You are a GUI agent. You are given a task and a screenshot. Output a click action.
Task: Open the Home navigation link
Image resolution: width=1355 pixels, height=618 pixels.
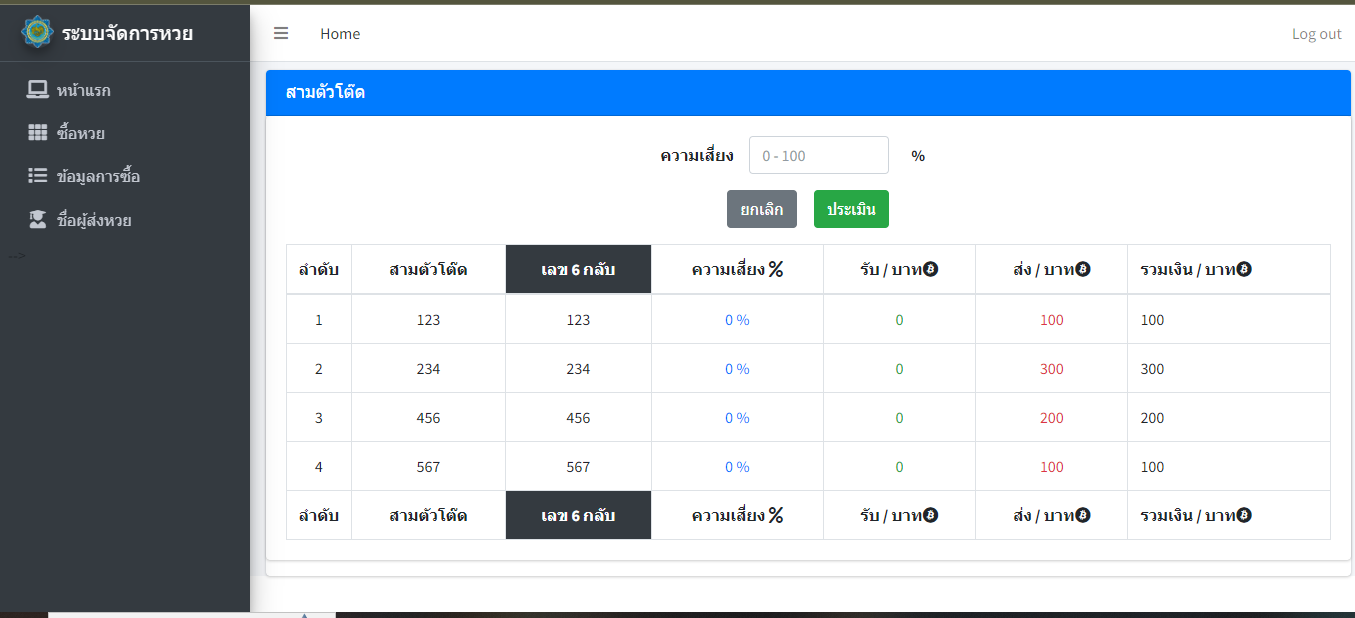[x=340, y=34]
